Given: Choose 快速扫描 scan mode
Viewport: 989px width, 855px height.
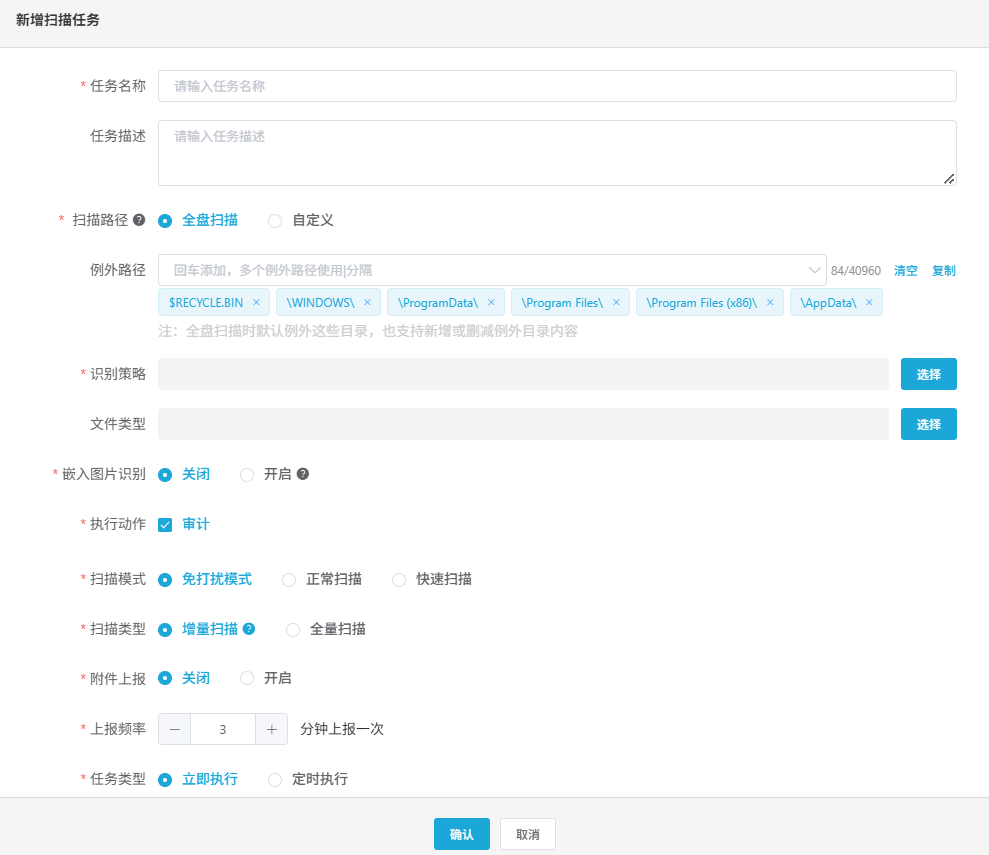Looking at the screenshot, I should (x=399, y=579).
